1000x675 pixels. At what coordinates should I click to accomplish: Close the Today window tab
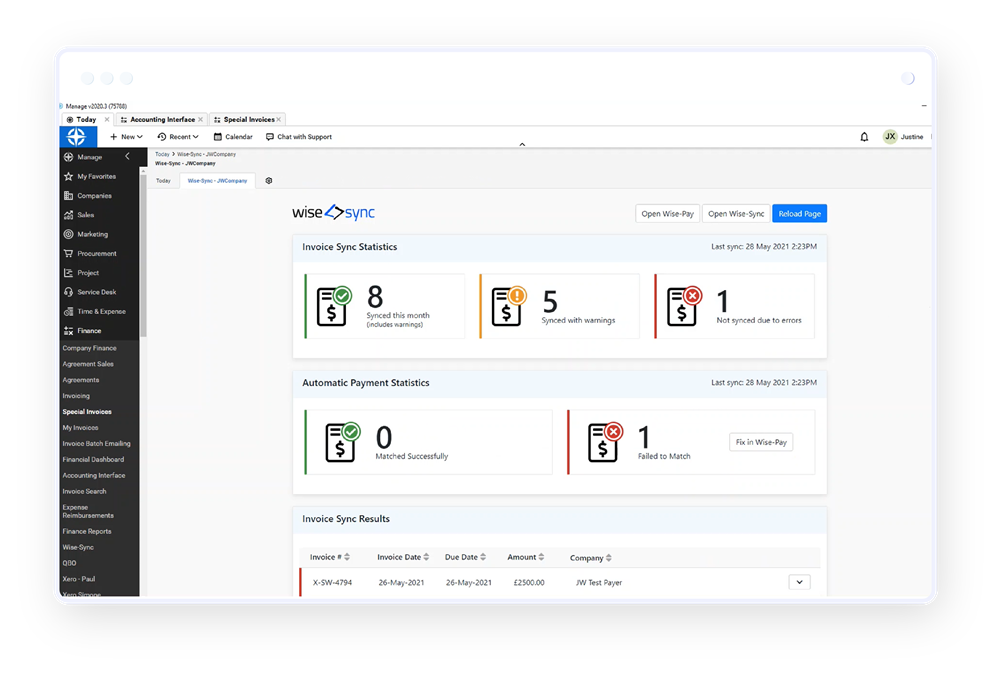pos(107,119)
